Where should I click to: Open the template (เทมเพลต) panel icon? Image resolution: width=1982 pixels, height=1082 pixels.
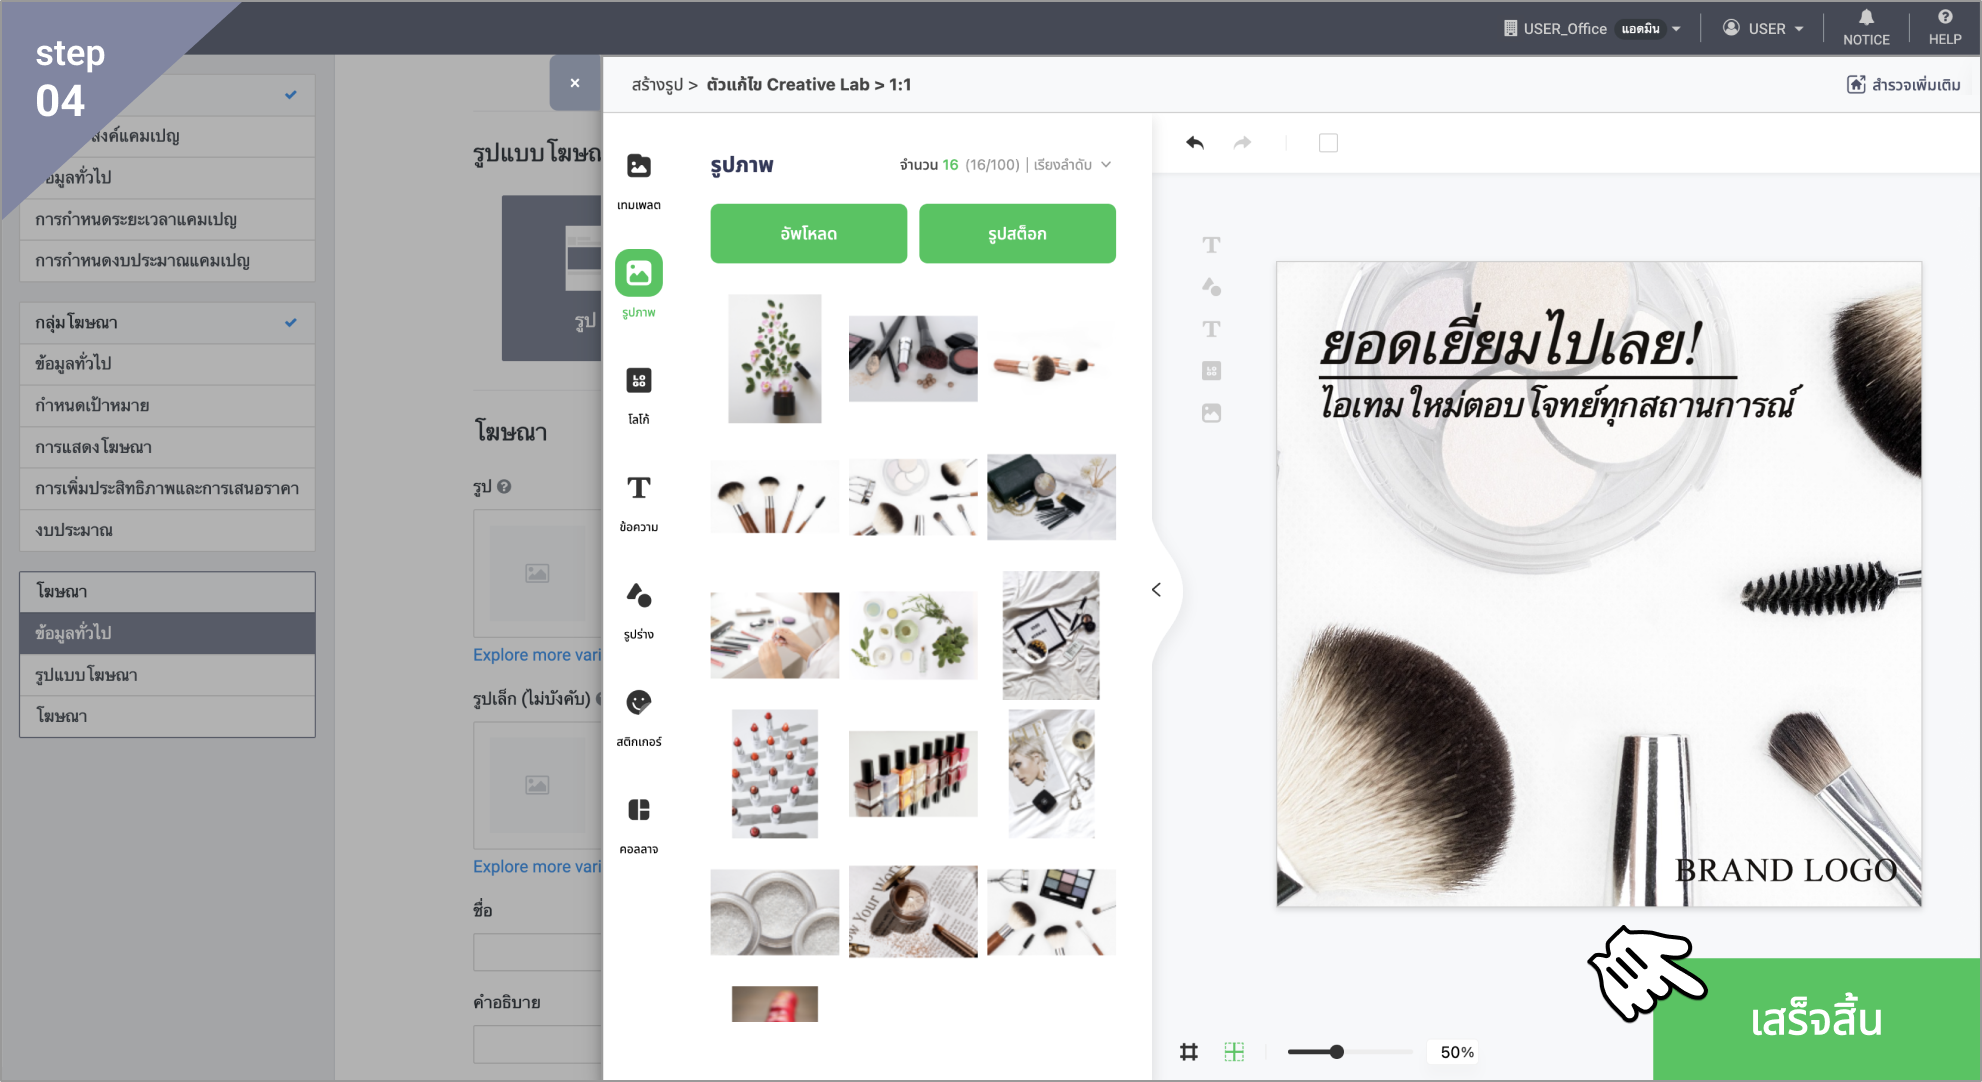tap(638, 166)
